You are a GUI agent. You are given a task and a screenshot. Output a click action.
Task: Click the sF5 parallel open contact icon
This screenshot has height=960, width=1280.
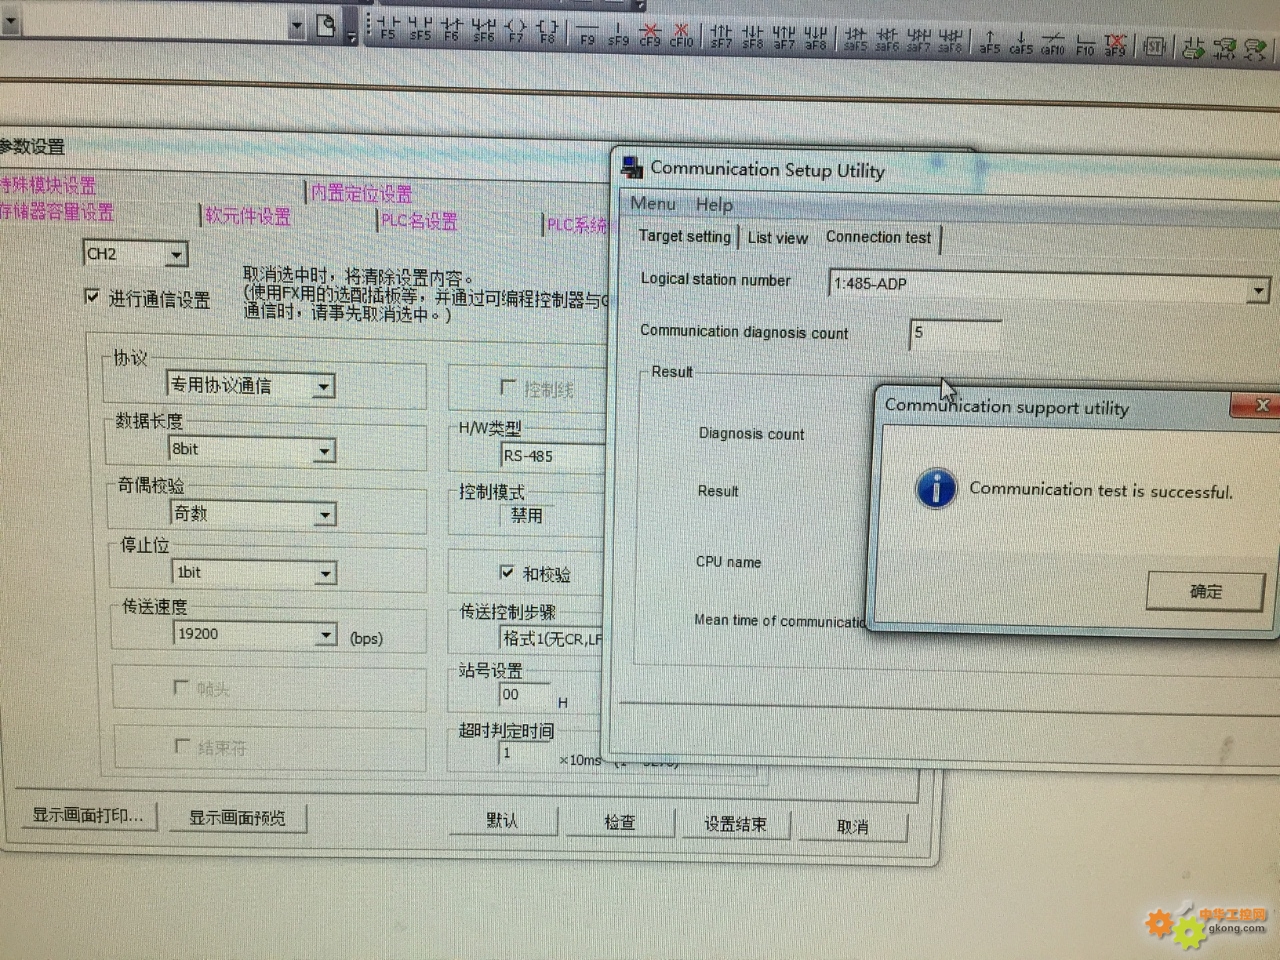pos(421,27)
